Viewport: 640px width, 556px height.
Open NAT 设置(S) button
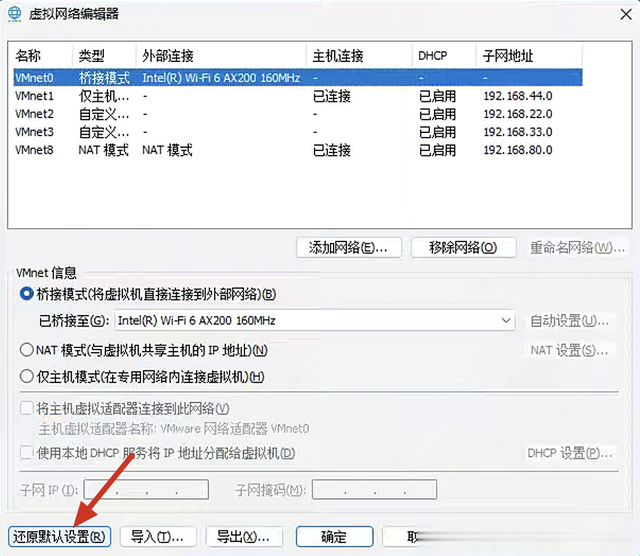[569, 350]
